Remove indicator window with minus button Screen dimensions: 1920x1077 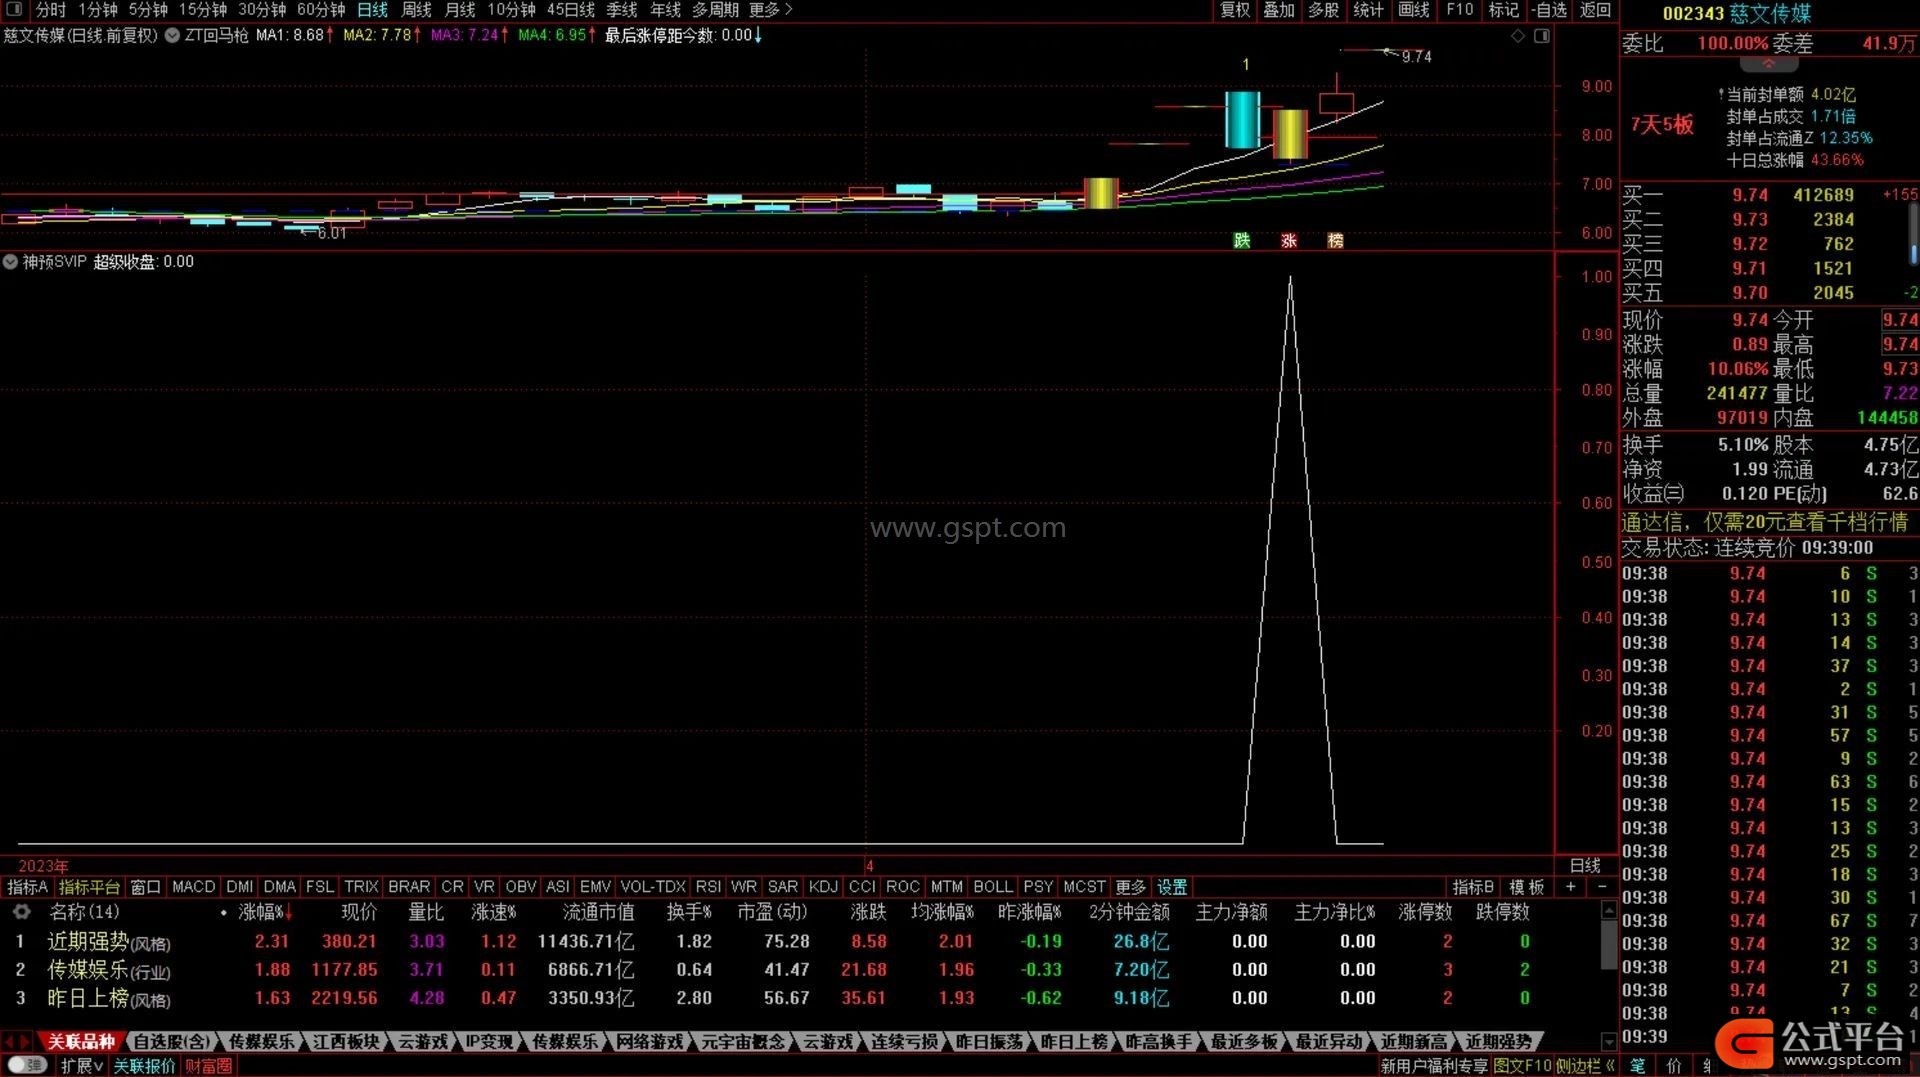(x=1601, y=887)
